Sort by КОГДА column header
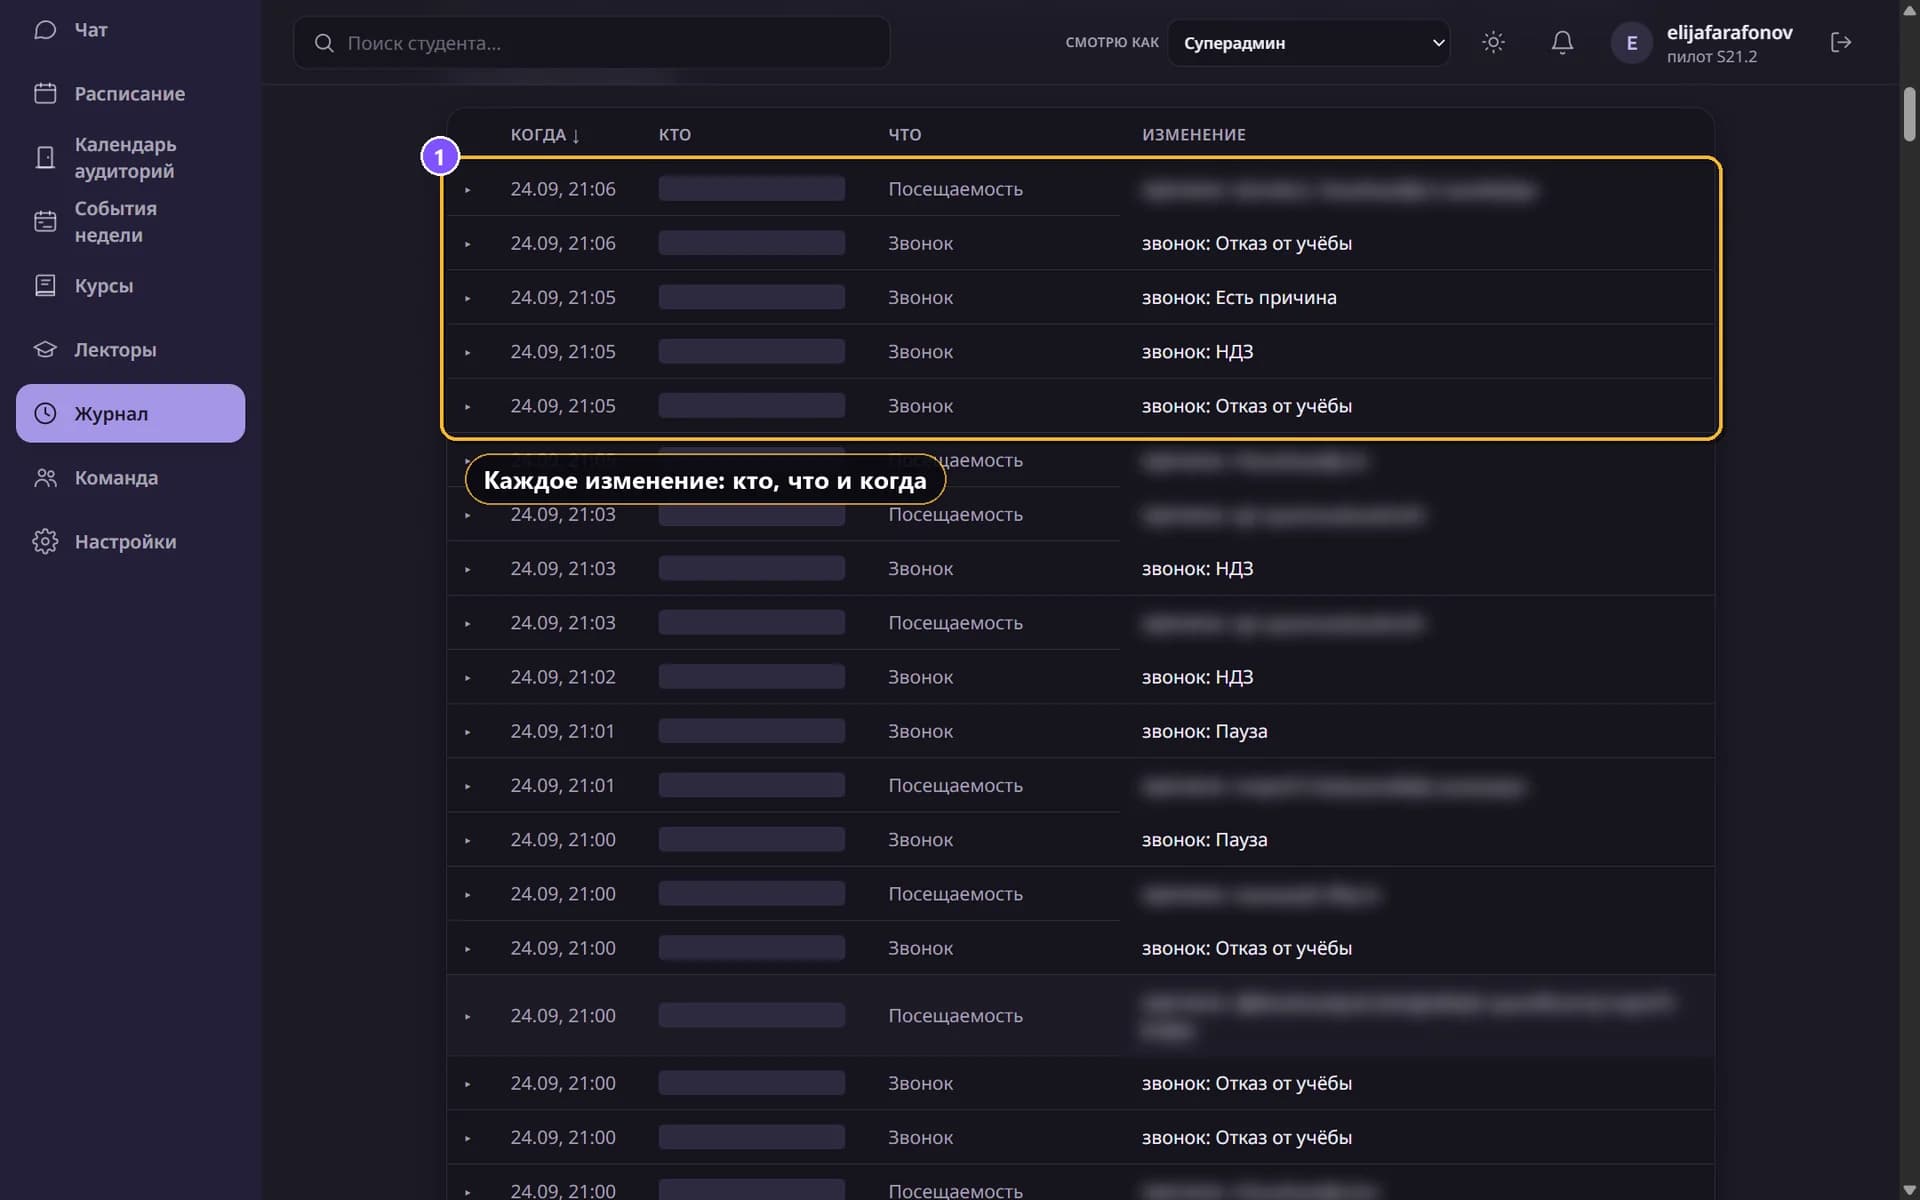Screen dimensions: 1920x1200 545,135
